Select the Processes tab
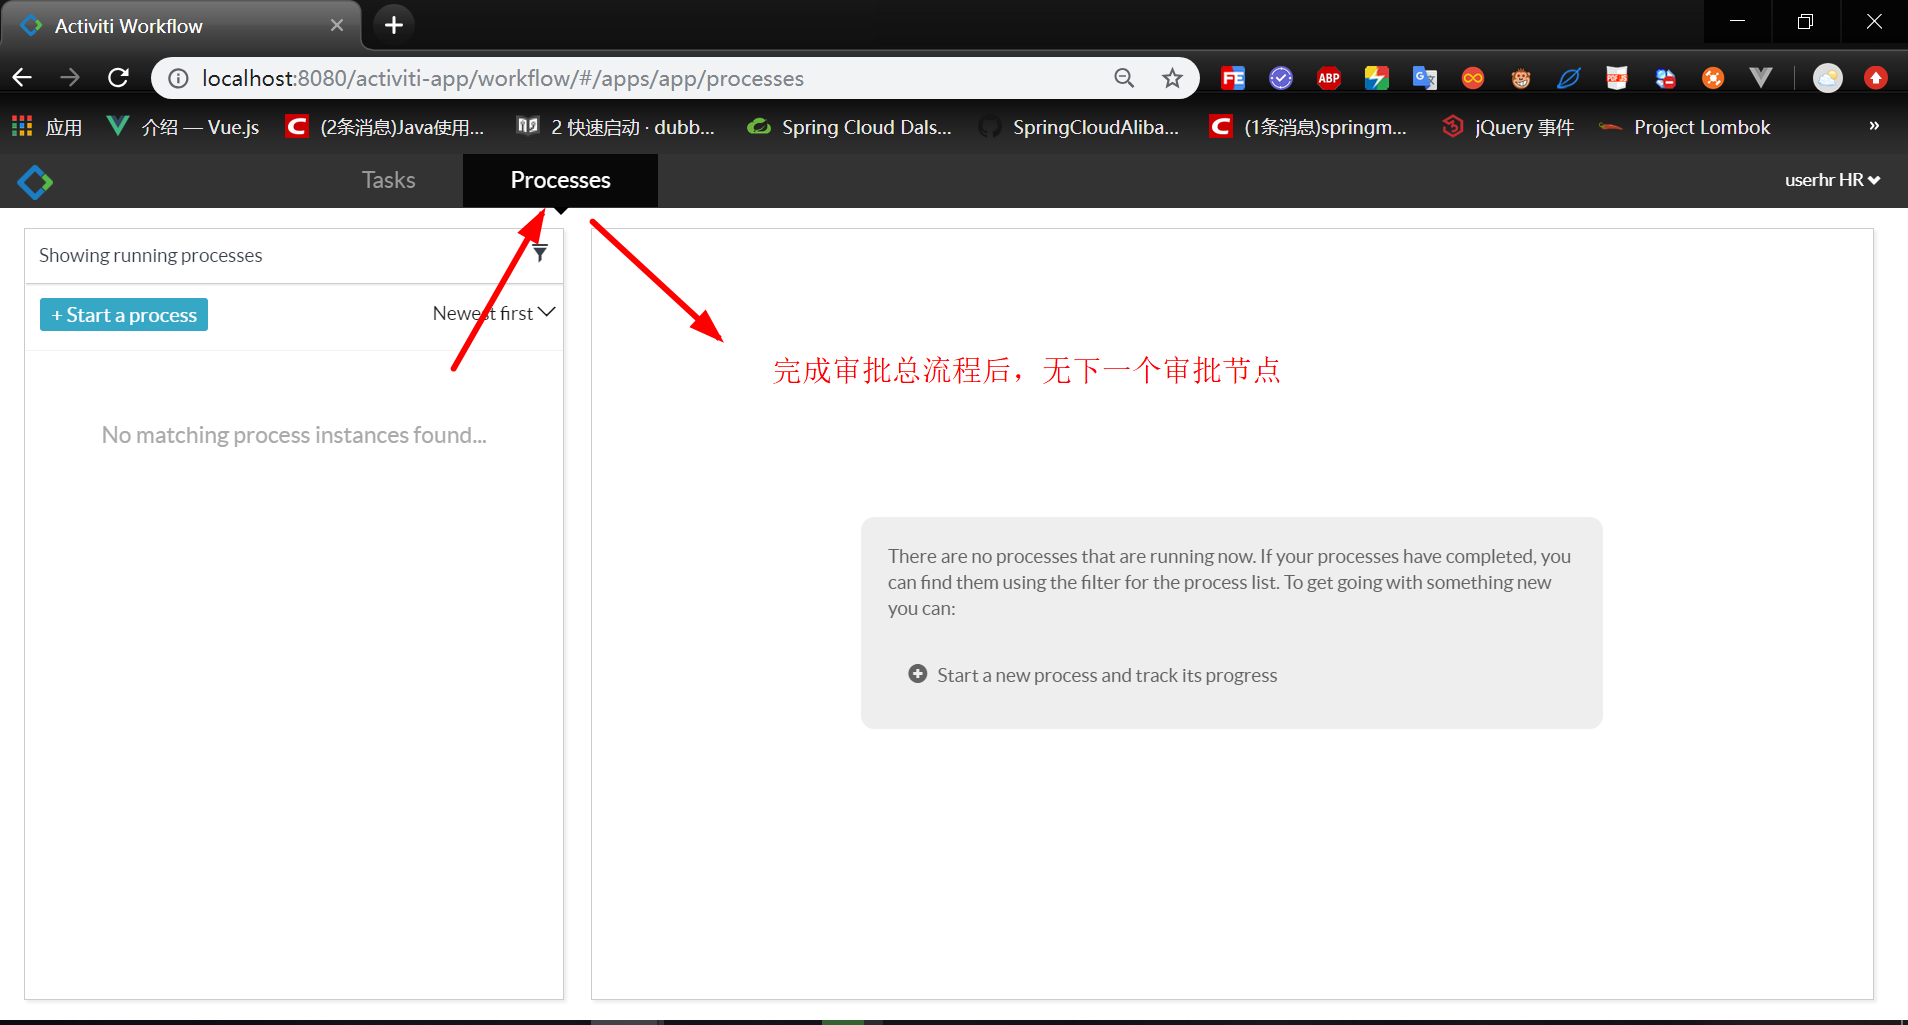1908x1025 pixels. point(560,180)
